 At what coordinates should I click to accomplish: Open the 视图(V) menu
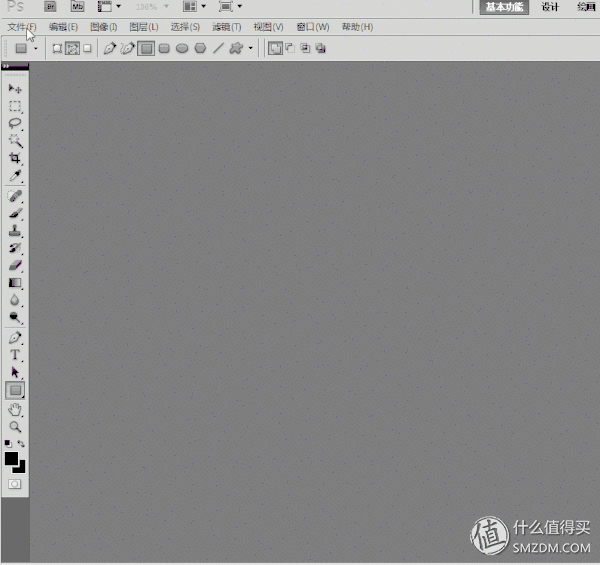click(268, 27)
